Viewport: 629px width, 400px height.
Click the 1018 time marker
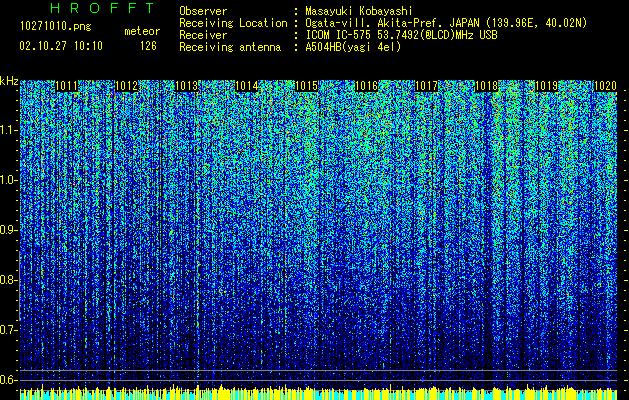(486, 86)
